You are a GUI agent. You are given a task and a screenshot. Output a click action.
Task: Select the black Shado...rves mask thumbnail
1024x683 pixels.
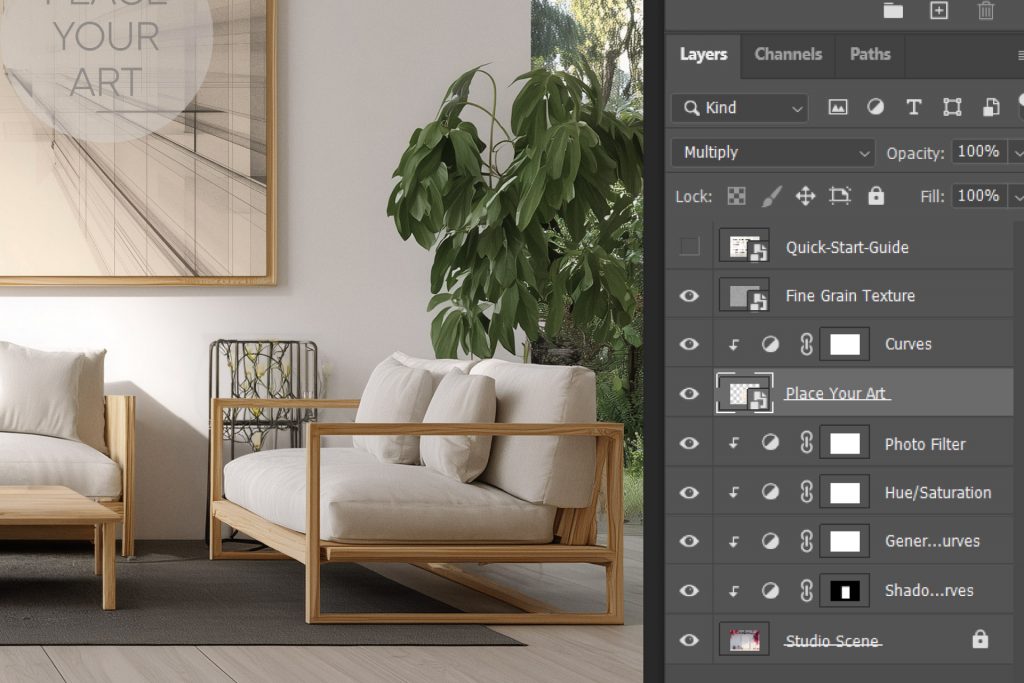point(844,591)
